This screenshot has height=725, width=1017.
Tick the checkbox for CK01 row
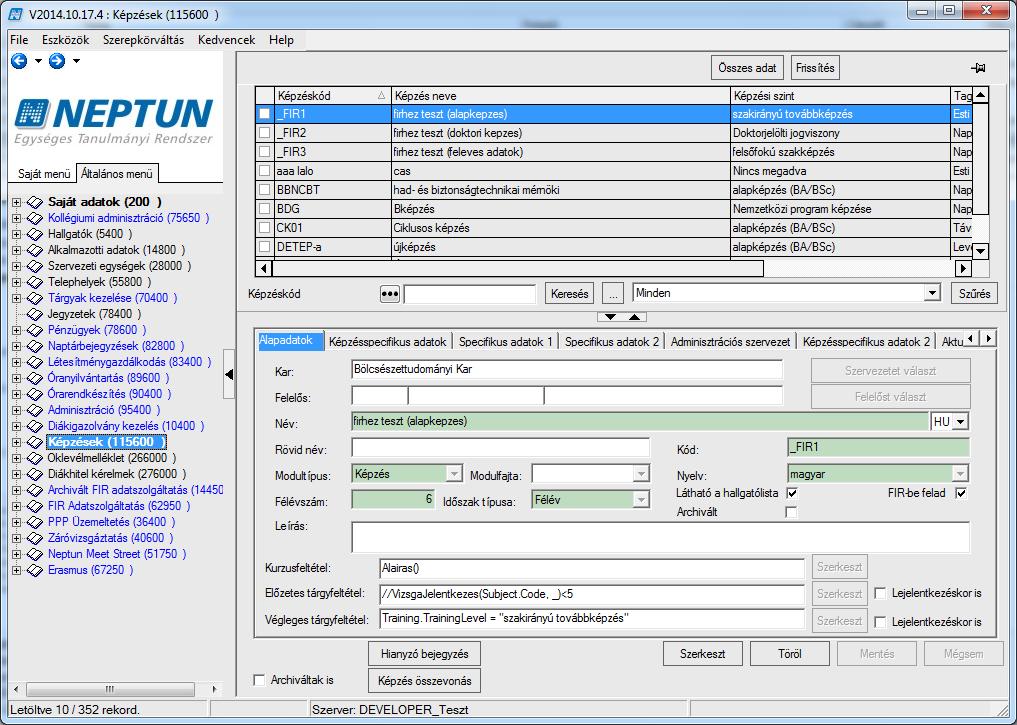pyautogui.click(x=265, y=228)
